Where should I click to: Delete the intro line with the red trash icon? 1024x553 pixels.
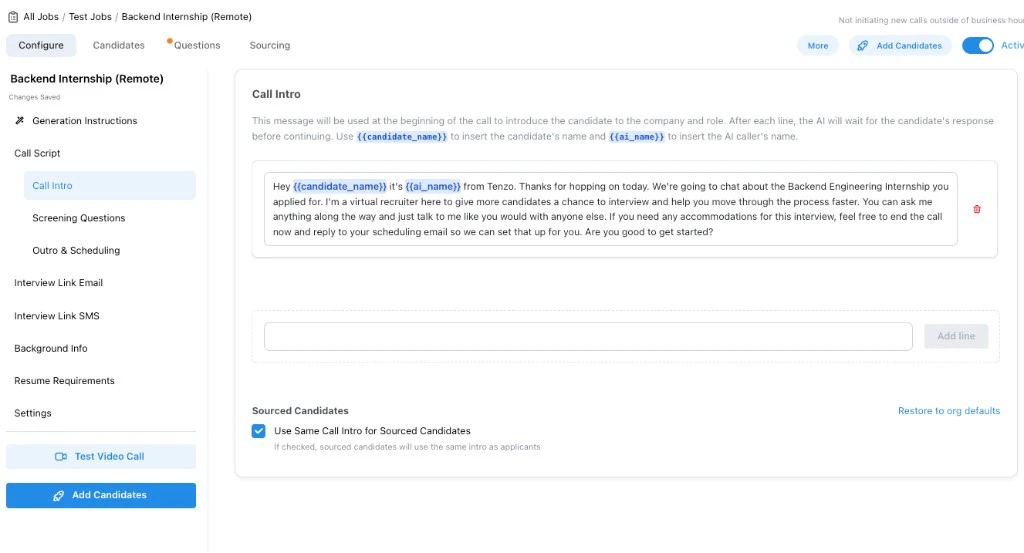(976, 209)
